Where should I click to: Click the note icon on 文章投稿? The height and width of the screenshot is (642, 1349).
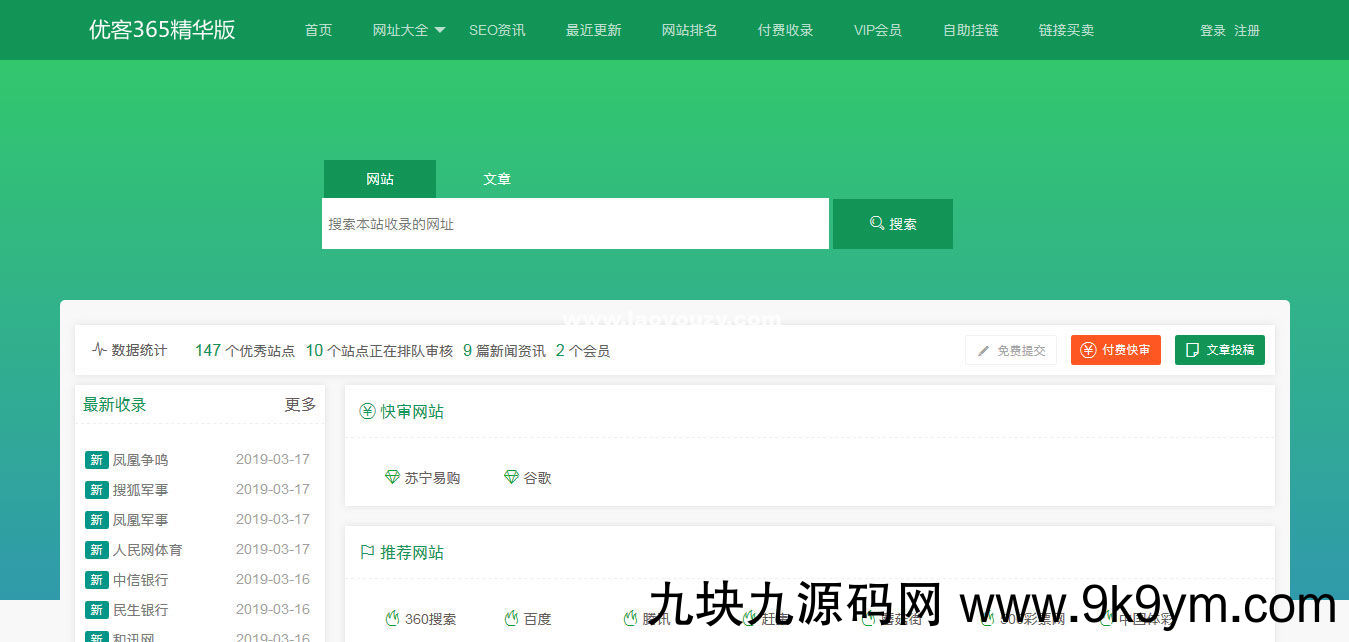(1192, 350)
